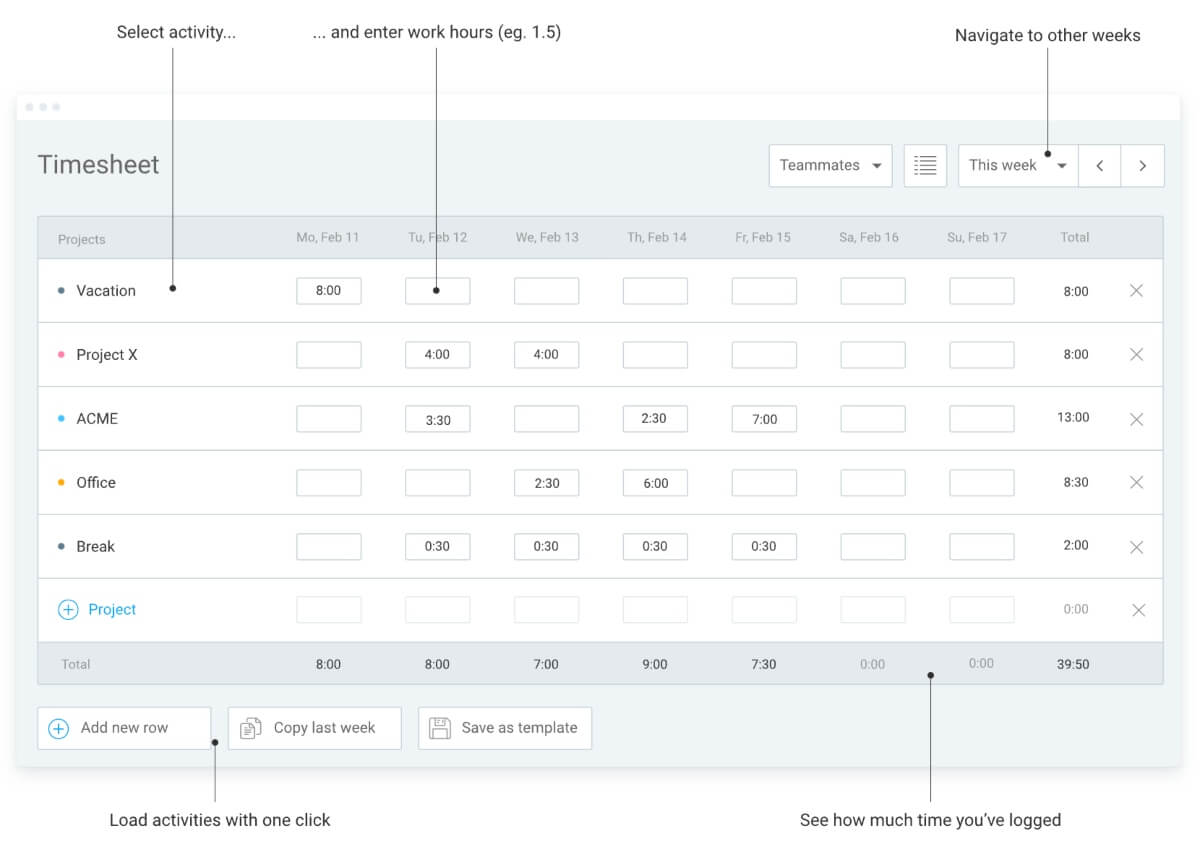
Task: Select the Vacation project name
Action: 106,291
